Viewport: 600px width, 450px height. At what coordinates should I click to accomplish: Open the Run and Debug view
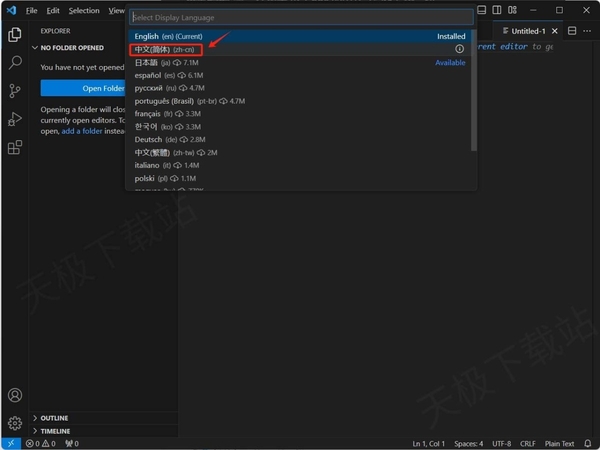point(15,119)
